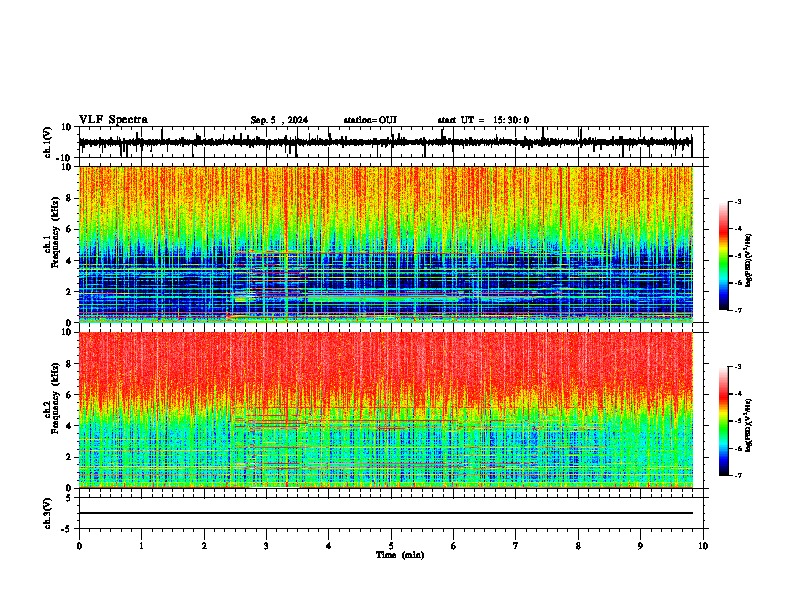Click the "10" tick on the time axis
This screenshot has height=612, width=792.
click(x=703, y=546)
